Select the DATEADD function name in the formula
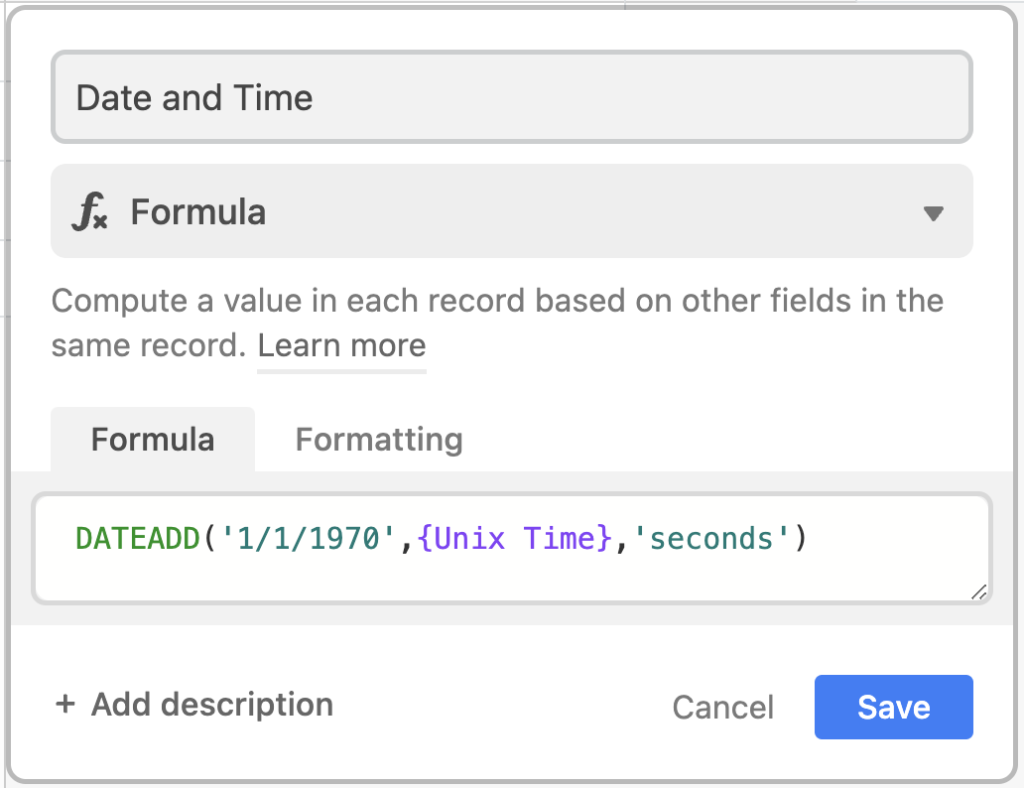The height and width of the screenshot is (788, 1024). [137, 538]
